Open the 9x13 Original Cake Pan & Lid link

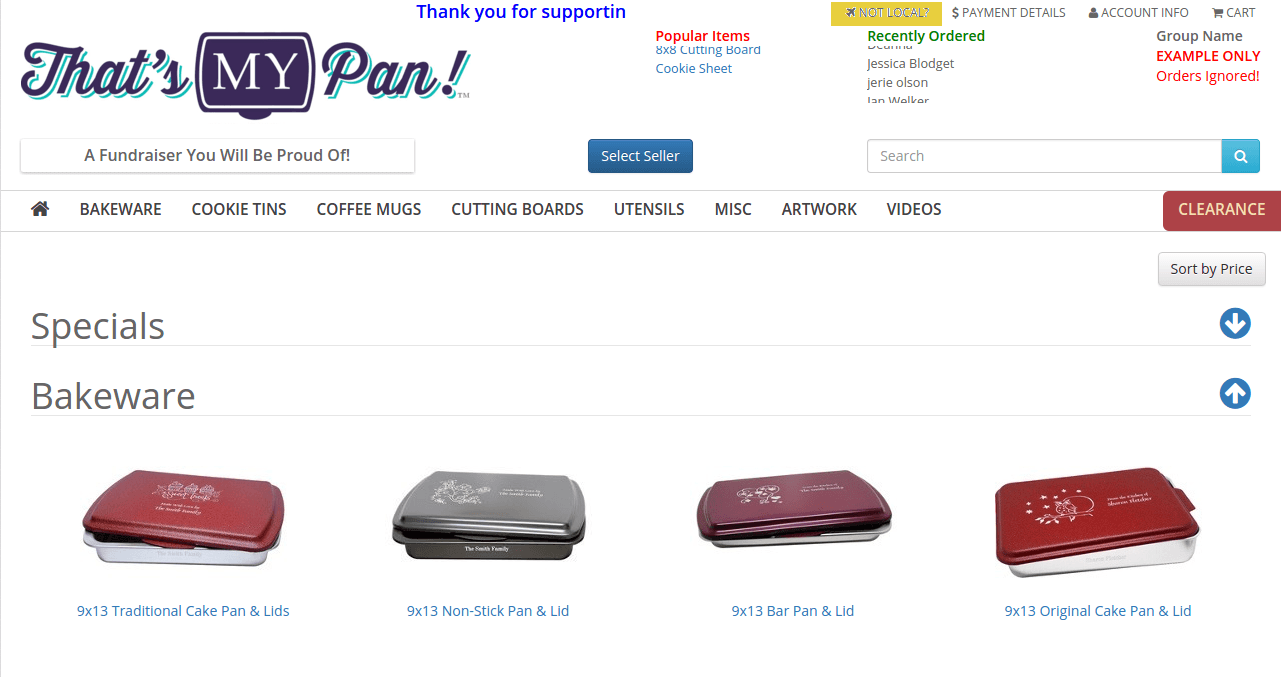pos(1098,611)
